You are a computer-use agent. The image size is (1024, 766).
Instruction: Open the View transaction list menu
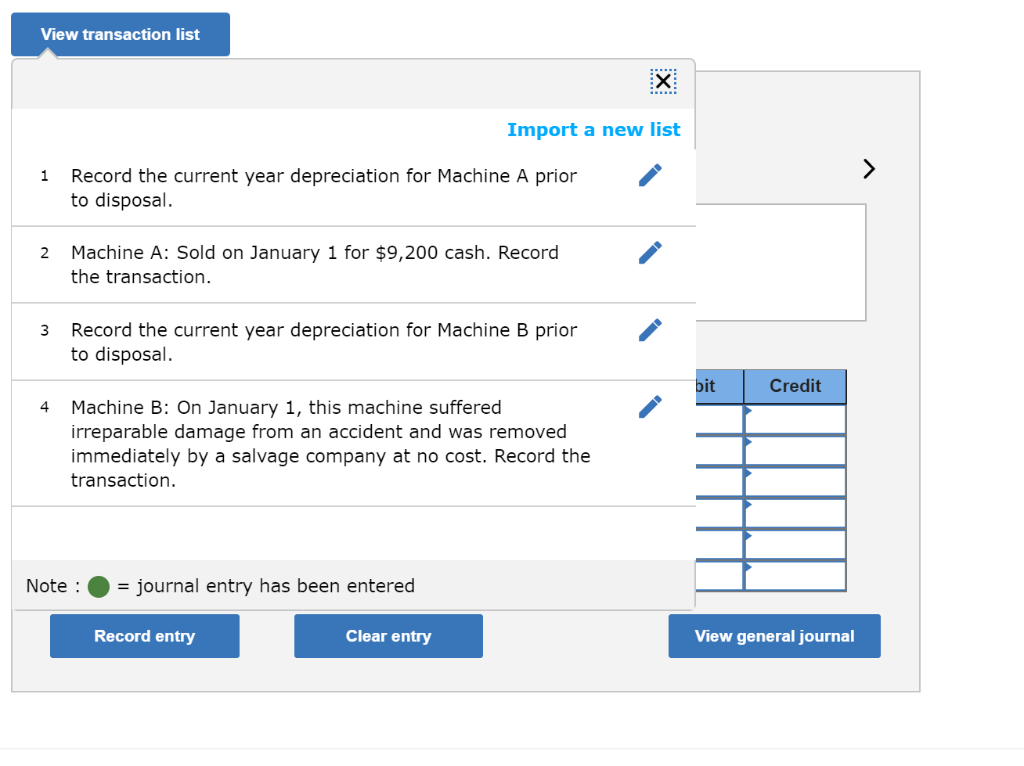click(120, 34)
